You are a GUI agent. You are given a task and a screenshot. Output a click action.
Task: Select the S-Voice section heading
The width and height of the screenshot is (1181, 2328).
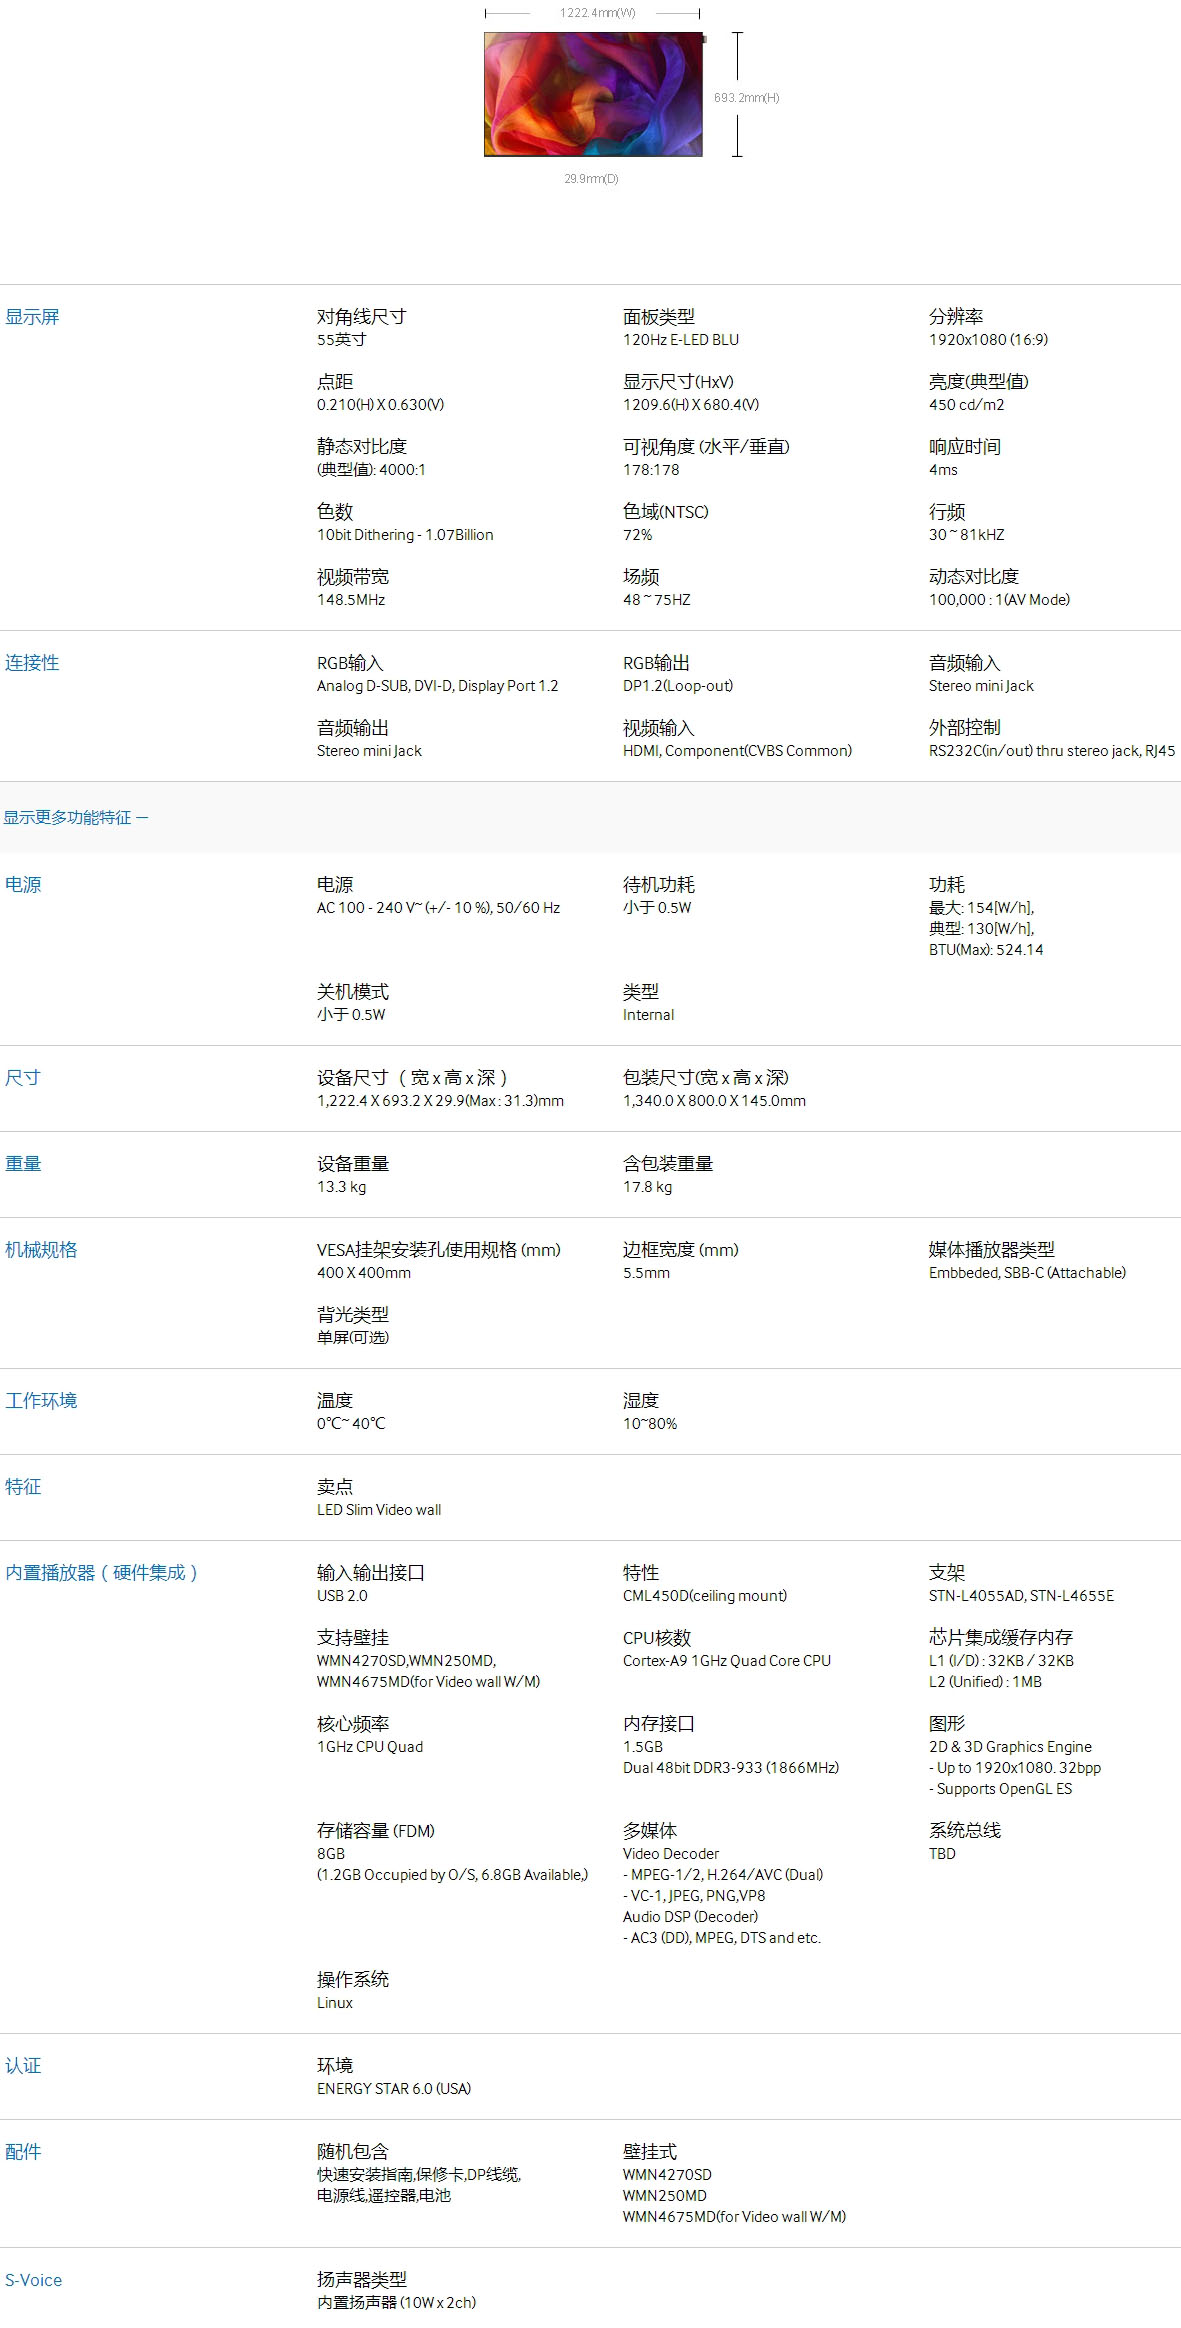(34, 2280)
